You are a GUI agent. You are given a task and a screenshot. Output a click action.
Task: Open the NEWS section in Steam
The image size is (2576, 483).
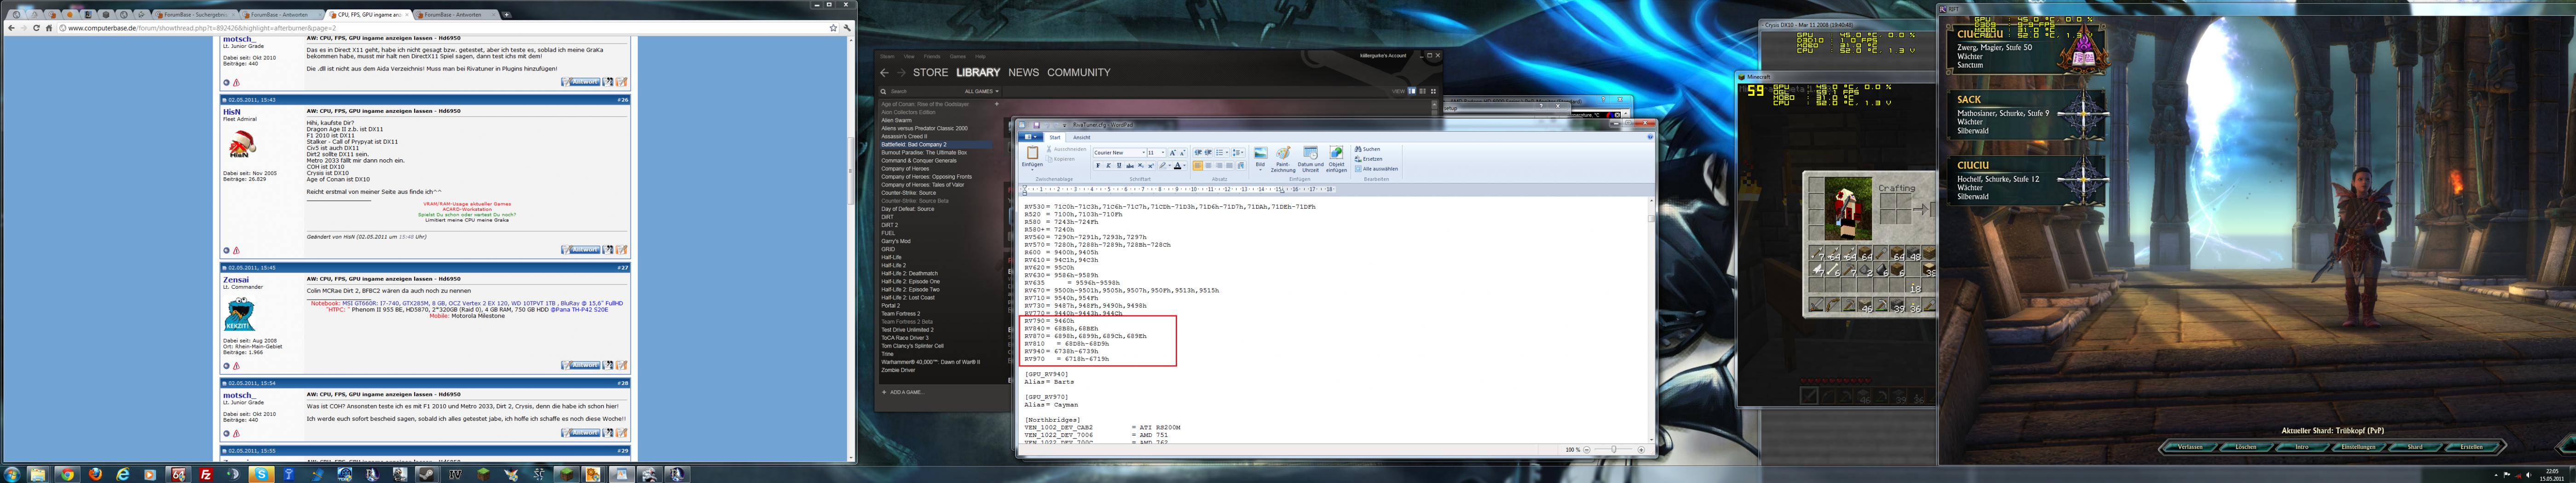point(1023,73)
